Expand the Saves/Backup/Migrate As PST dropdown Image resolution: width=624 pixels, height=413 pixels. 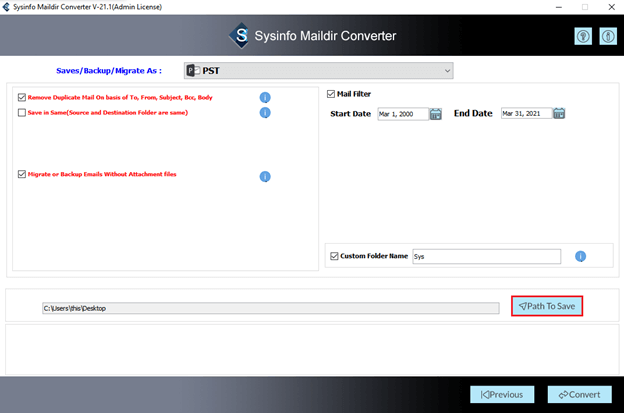318,71
